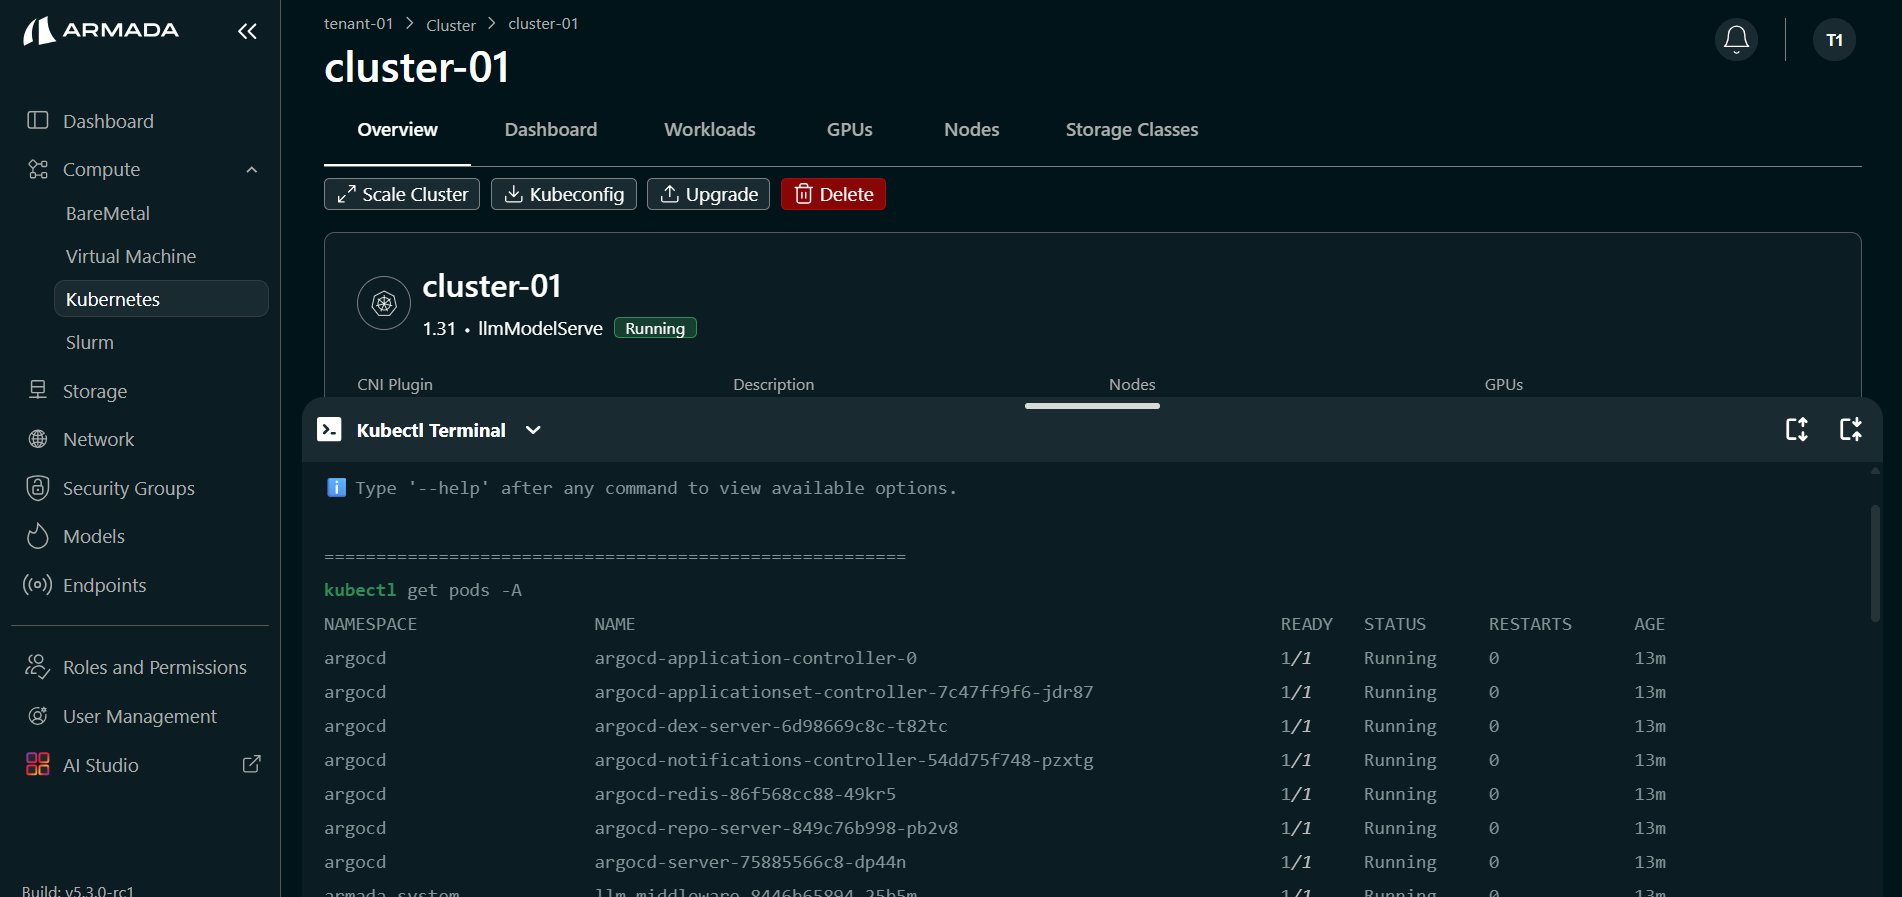Screen dimensions: 1902x897
Task: Select Virtual Machine in sidebar
Action: click(x=131, y=256)
